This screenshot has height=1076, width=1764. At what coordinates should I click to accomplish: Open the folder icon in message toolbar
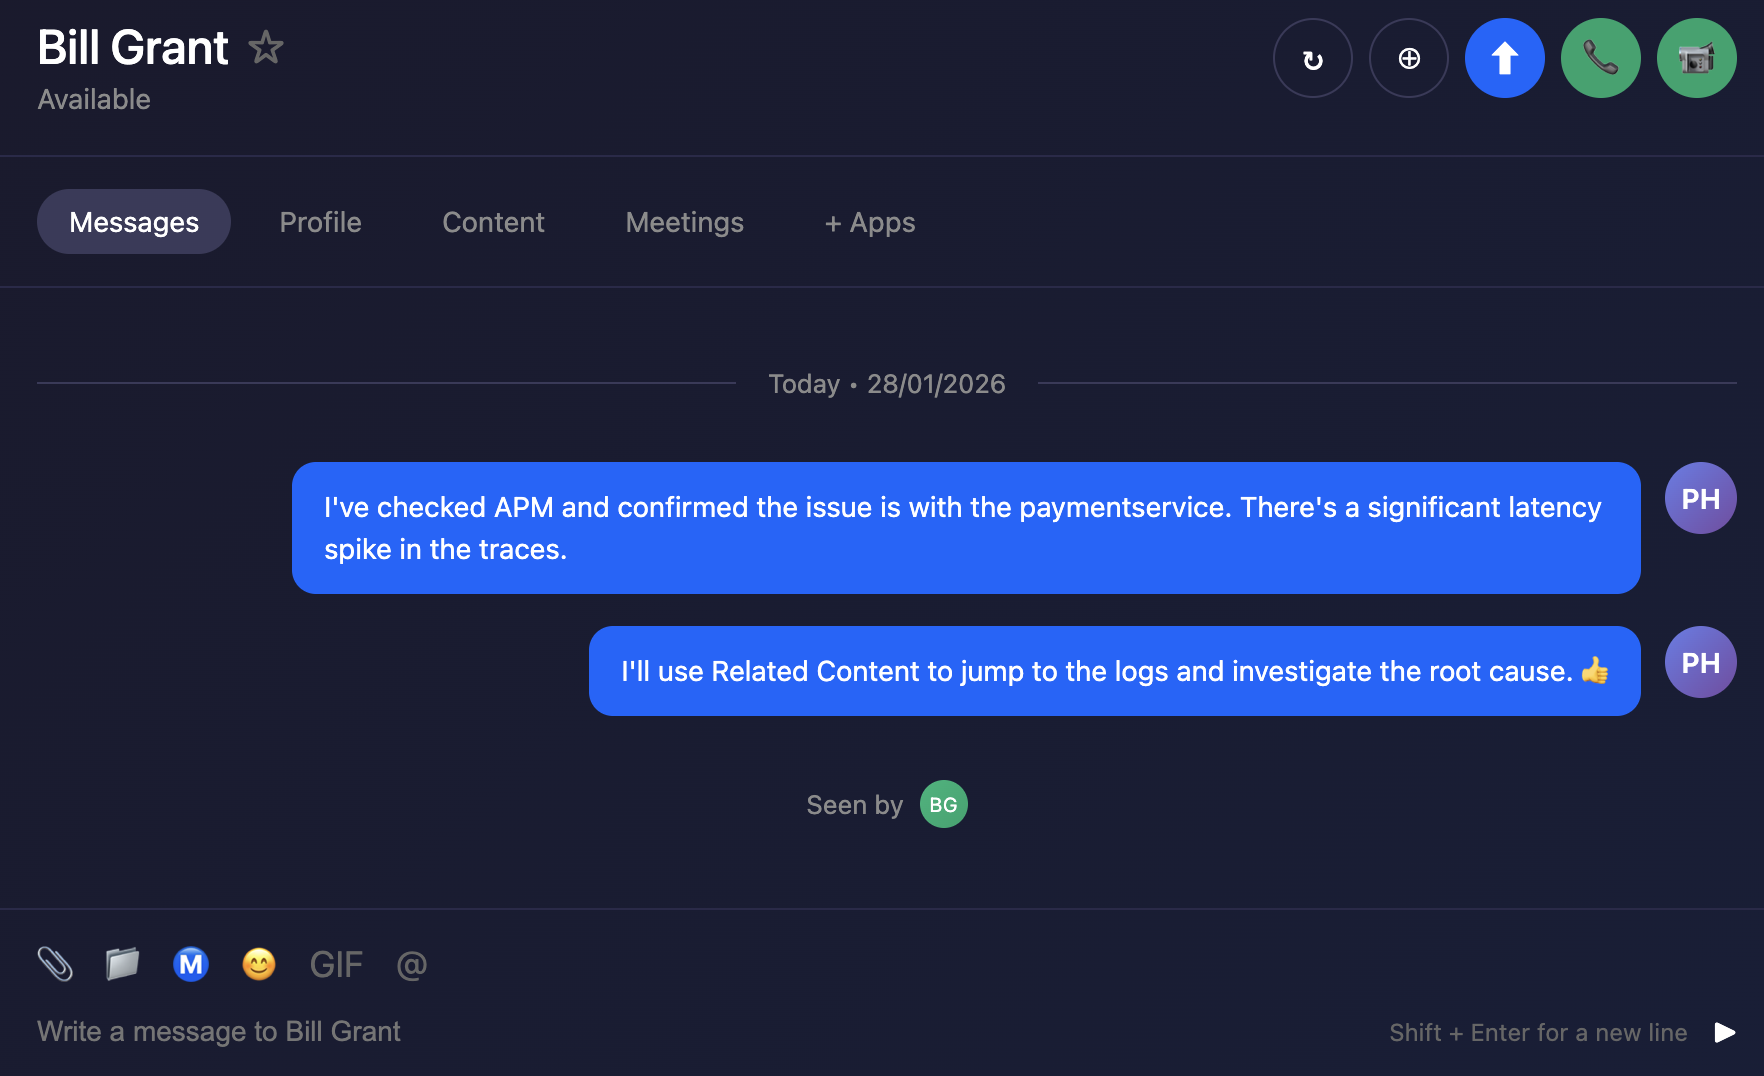pyautogui.click(x=122, y=964)
